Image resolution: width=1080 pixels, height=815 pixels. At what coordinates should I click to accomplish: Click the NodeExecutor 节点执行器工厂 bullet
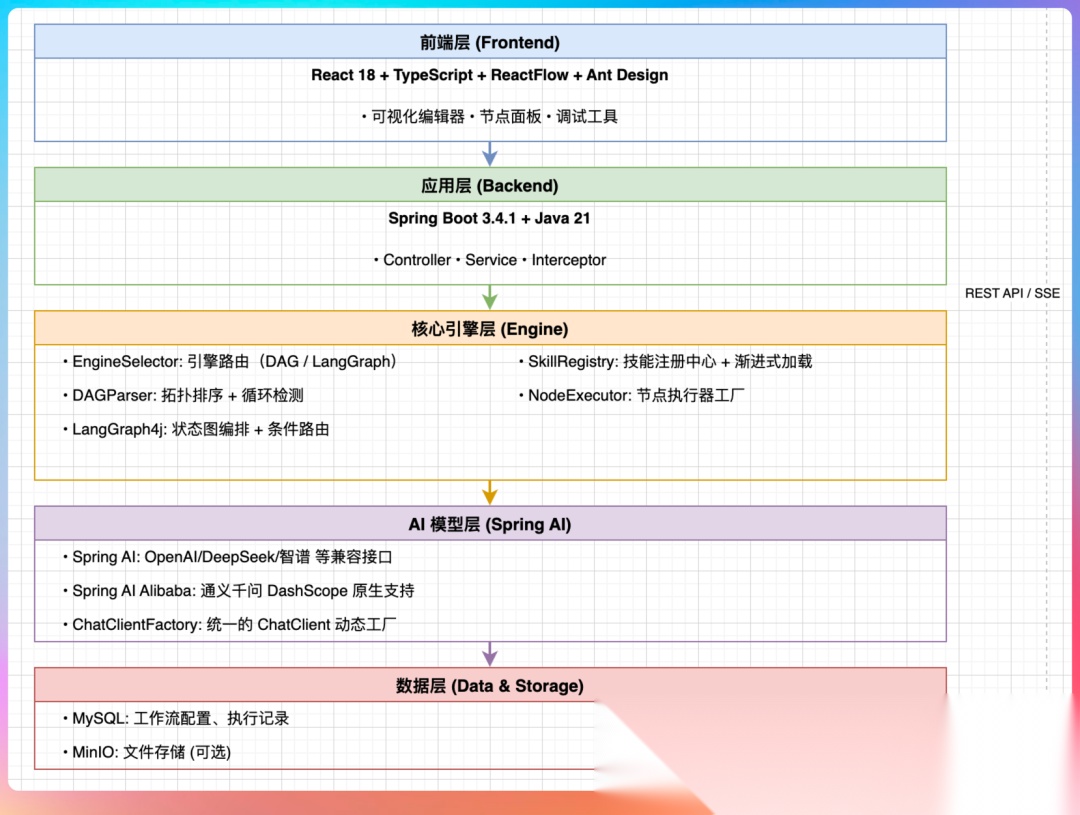tap(632, 395)
